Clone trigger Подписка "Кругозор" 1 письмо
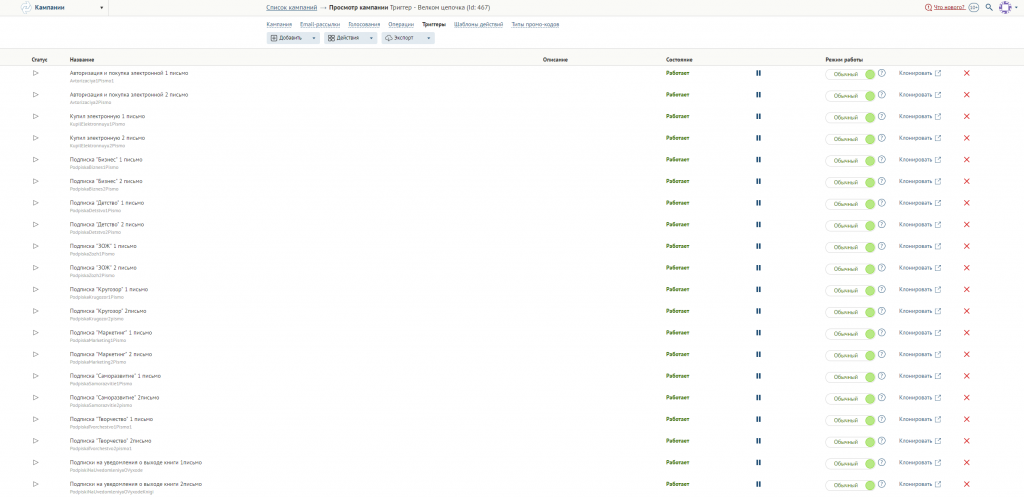The width and height of the screenshot is (1024, 498). [x=920, y=289]
